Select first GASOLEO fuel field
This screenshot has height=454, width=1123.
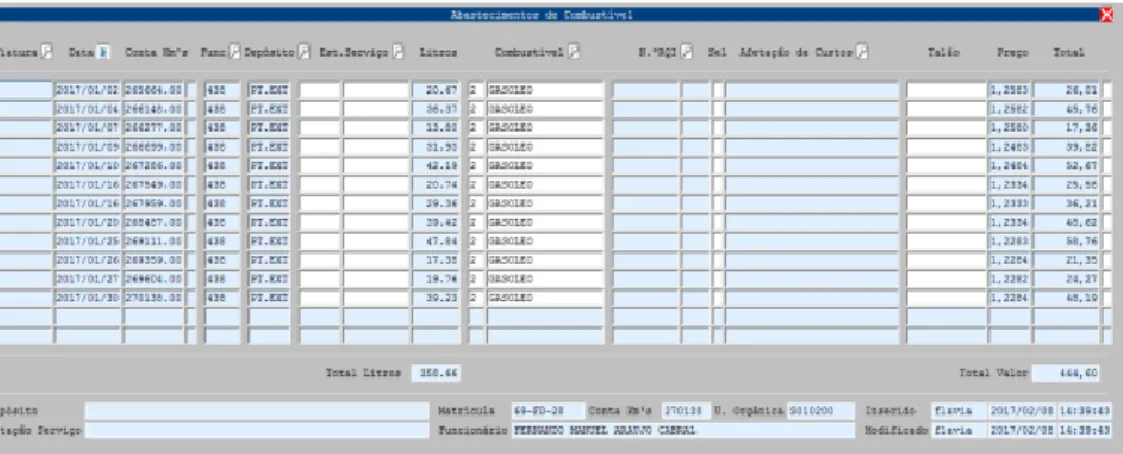pyautogui.click(x=546, y=90)
